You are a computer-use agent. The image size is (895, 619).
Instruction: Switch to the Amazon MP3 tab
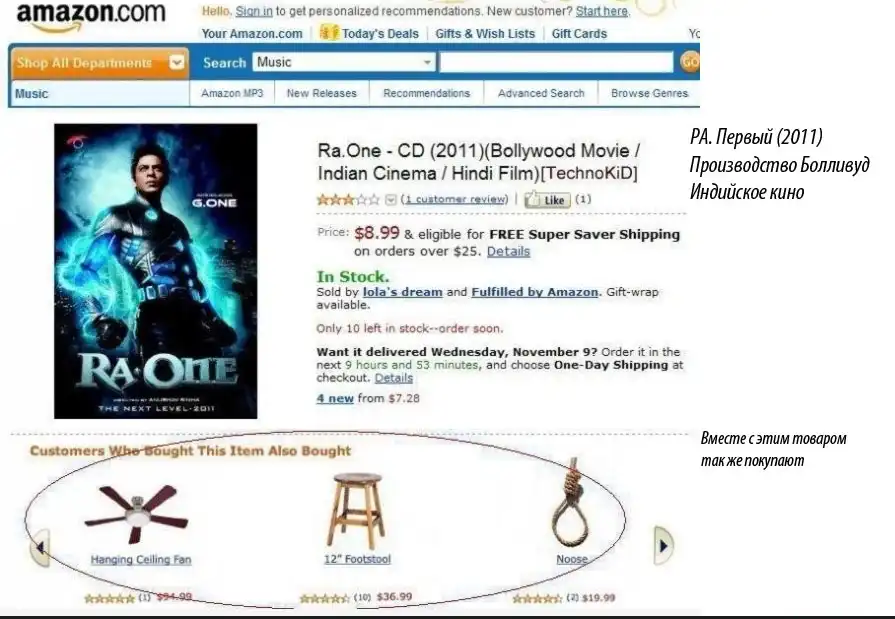(x=232, y=93)
